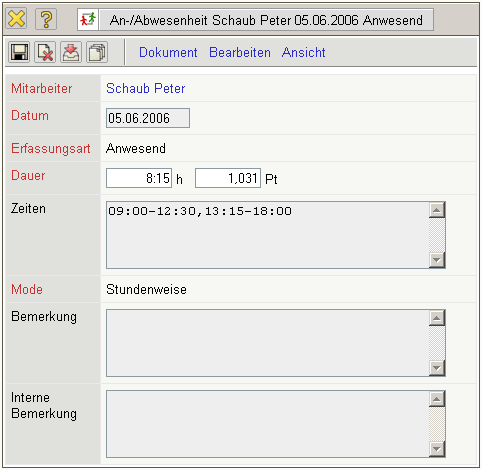Screen dimensions: 482x470
Task: Click the Datum field showing 05.06.2006
Action: (x=148, y=118)
